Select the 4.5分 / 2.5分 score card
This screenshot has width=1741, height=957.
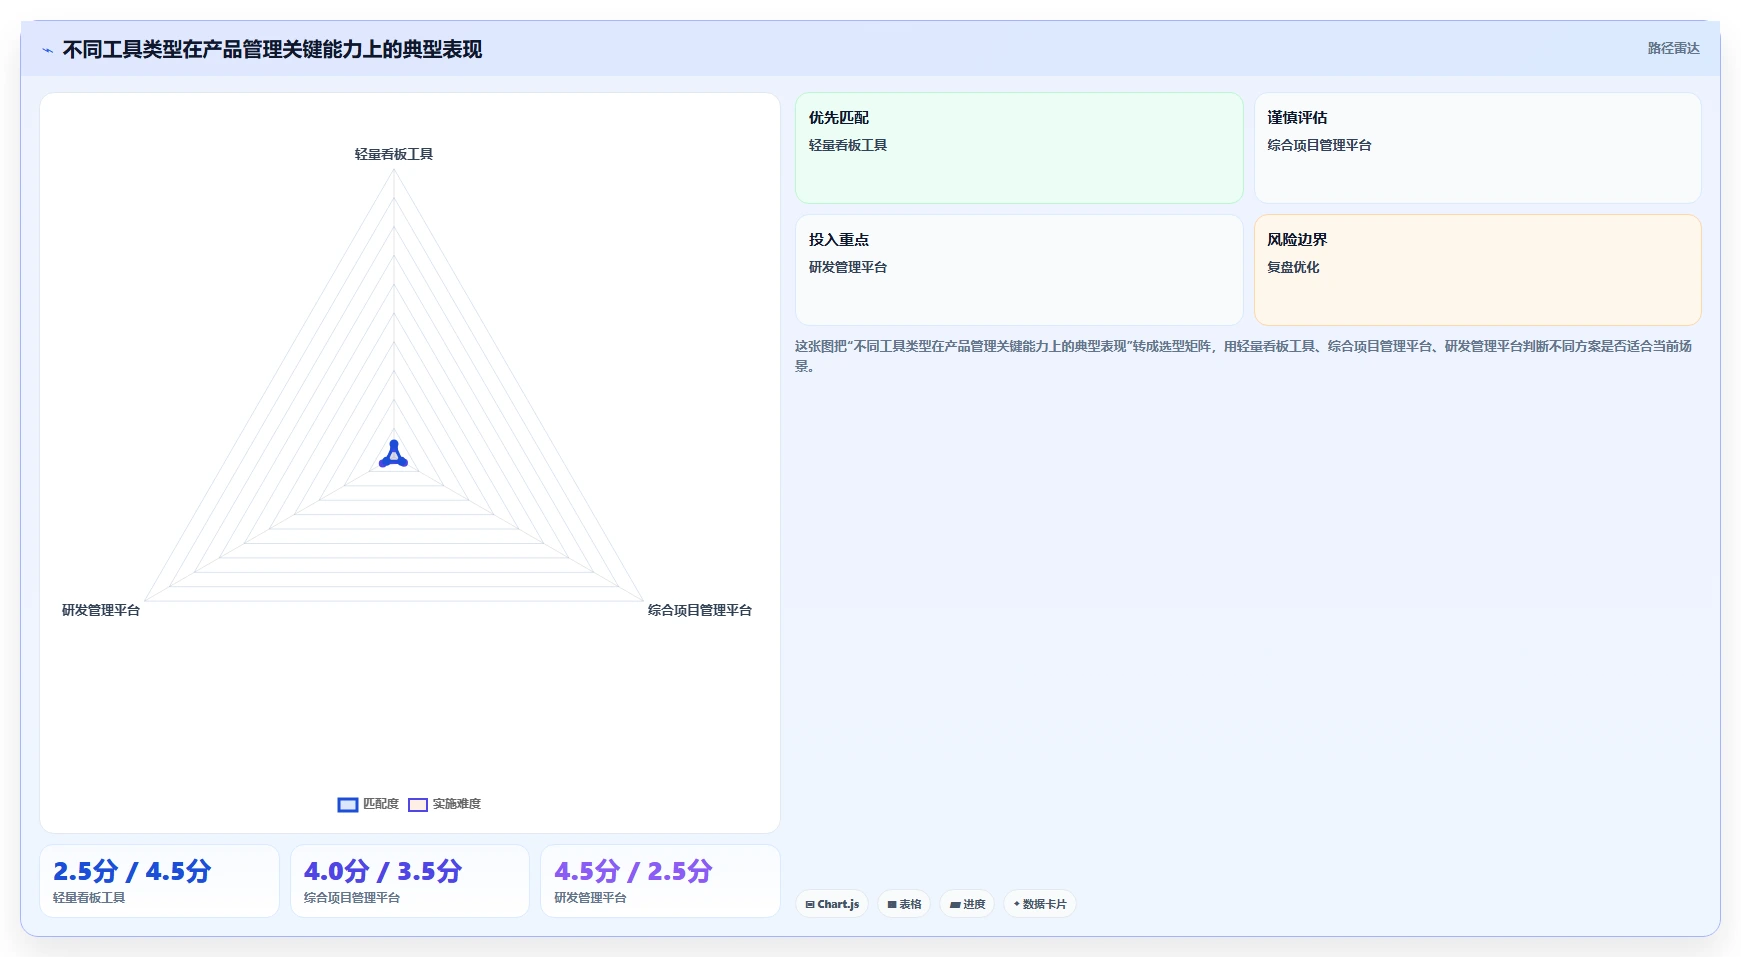660,881
